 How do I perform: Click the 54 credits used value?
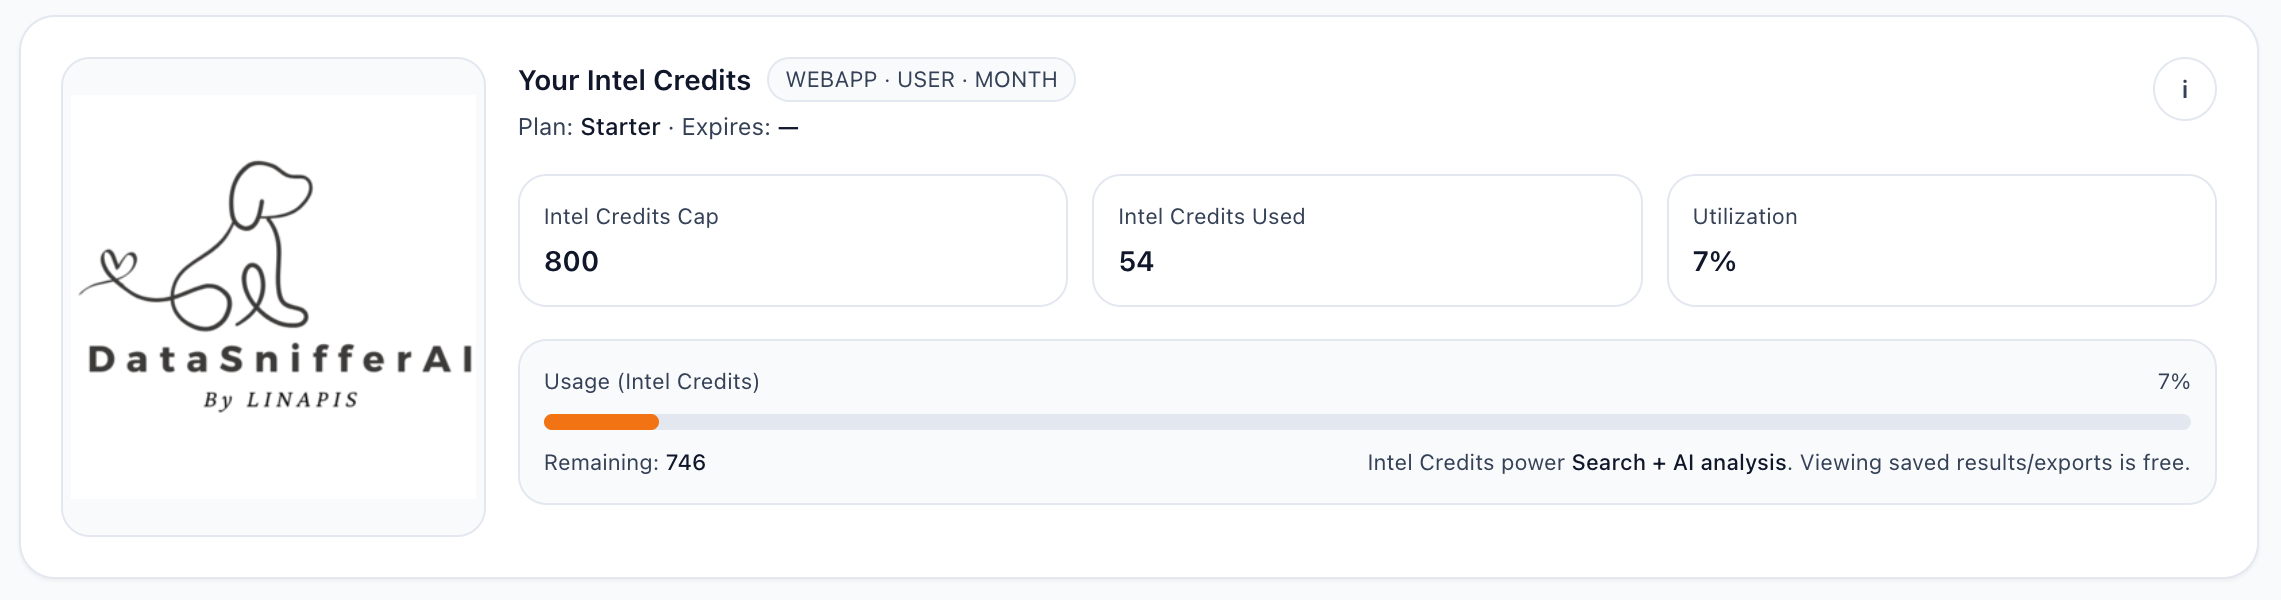pyautogui.click(x=1137, y=261)
